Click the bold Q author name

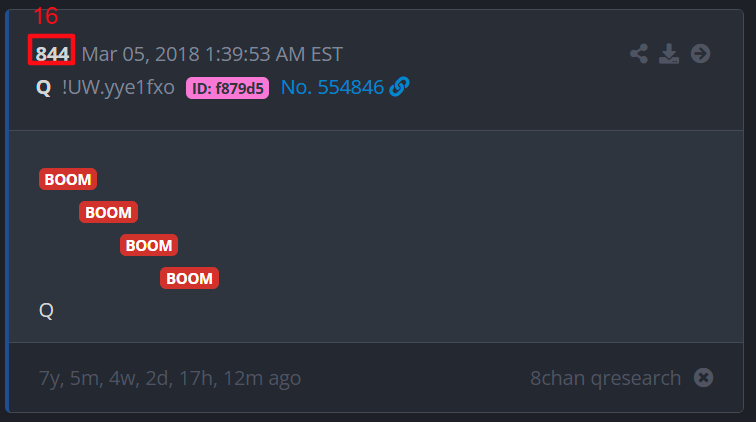coord(43,88)
